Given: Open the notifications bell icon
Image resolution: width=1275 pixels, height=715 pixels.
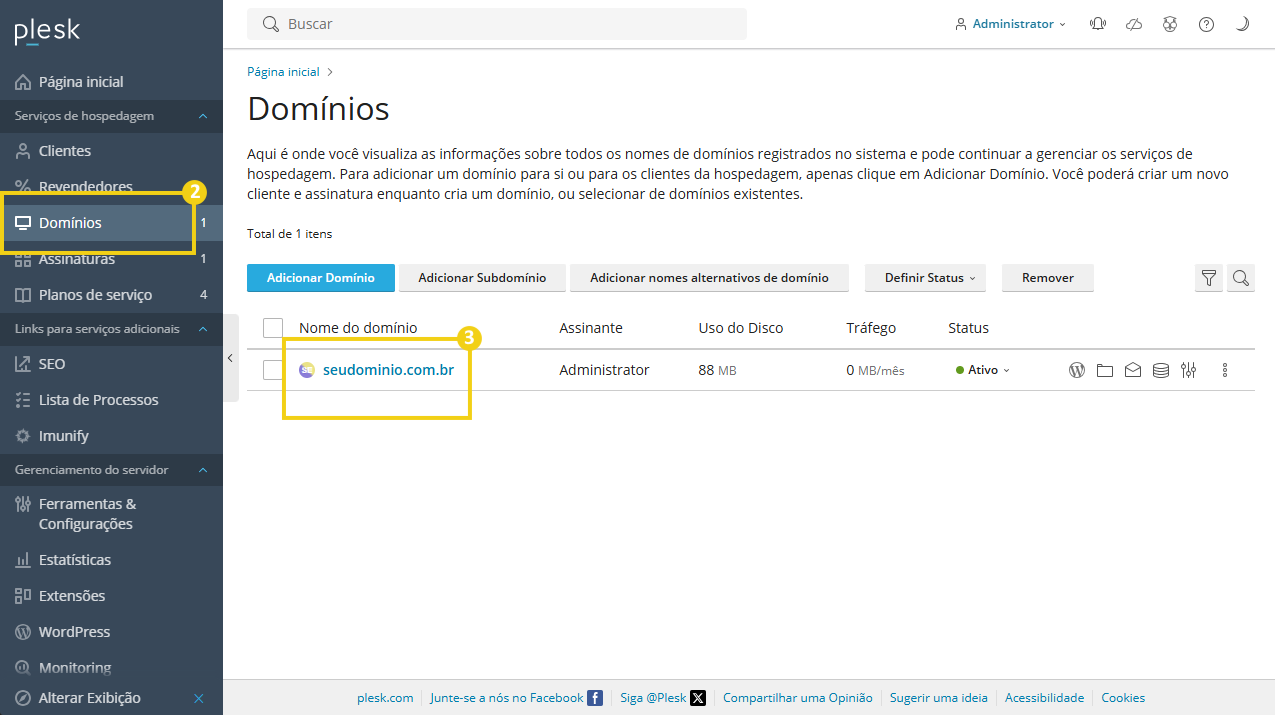Looking at the screenshot, I should (1097, 23).
